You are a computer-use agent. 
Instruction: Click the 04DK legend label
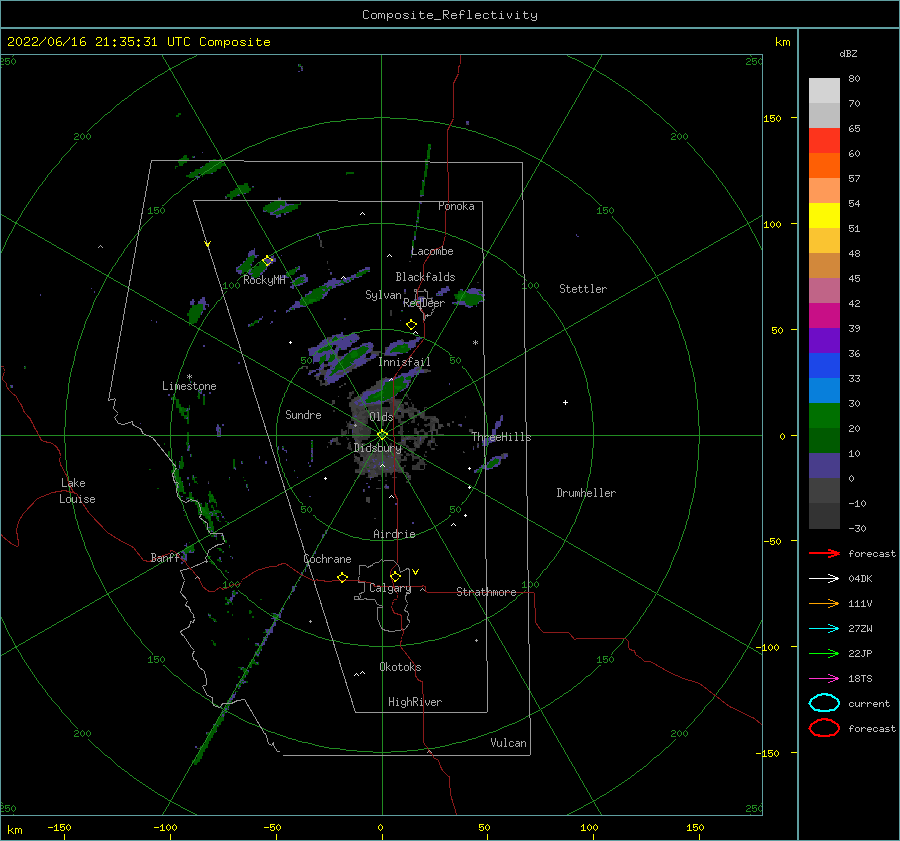860,578
